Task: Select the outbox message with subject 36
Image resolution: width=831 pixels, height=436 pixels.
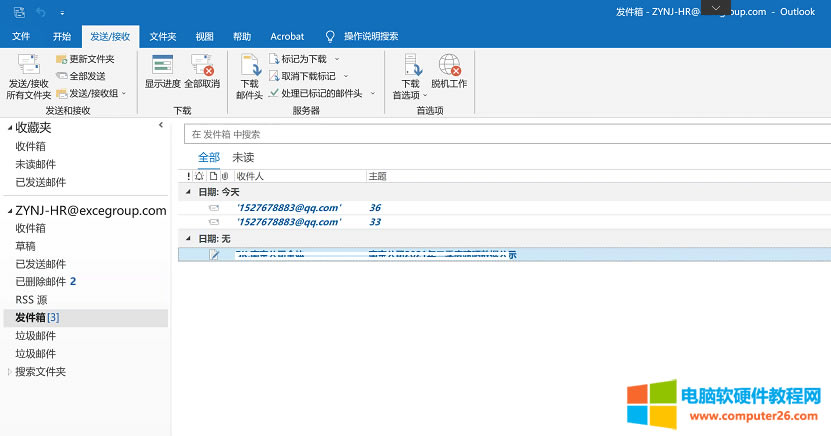Action: 374,207
